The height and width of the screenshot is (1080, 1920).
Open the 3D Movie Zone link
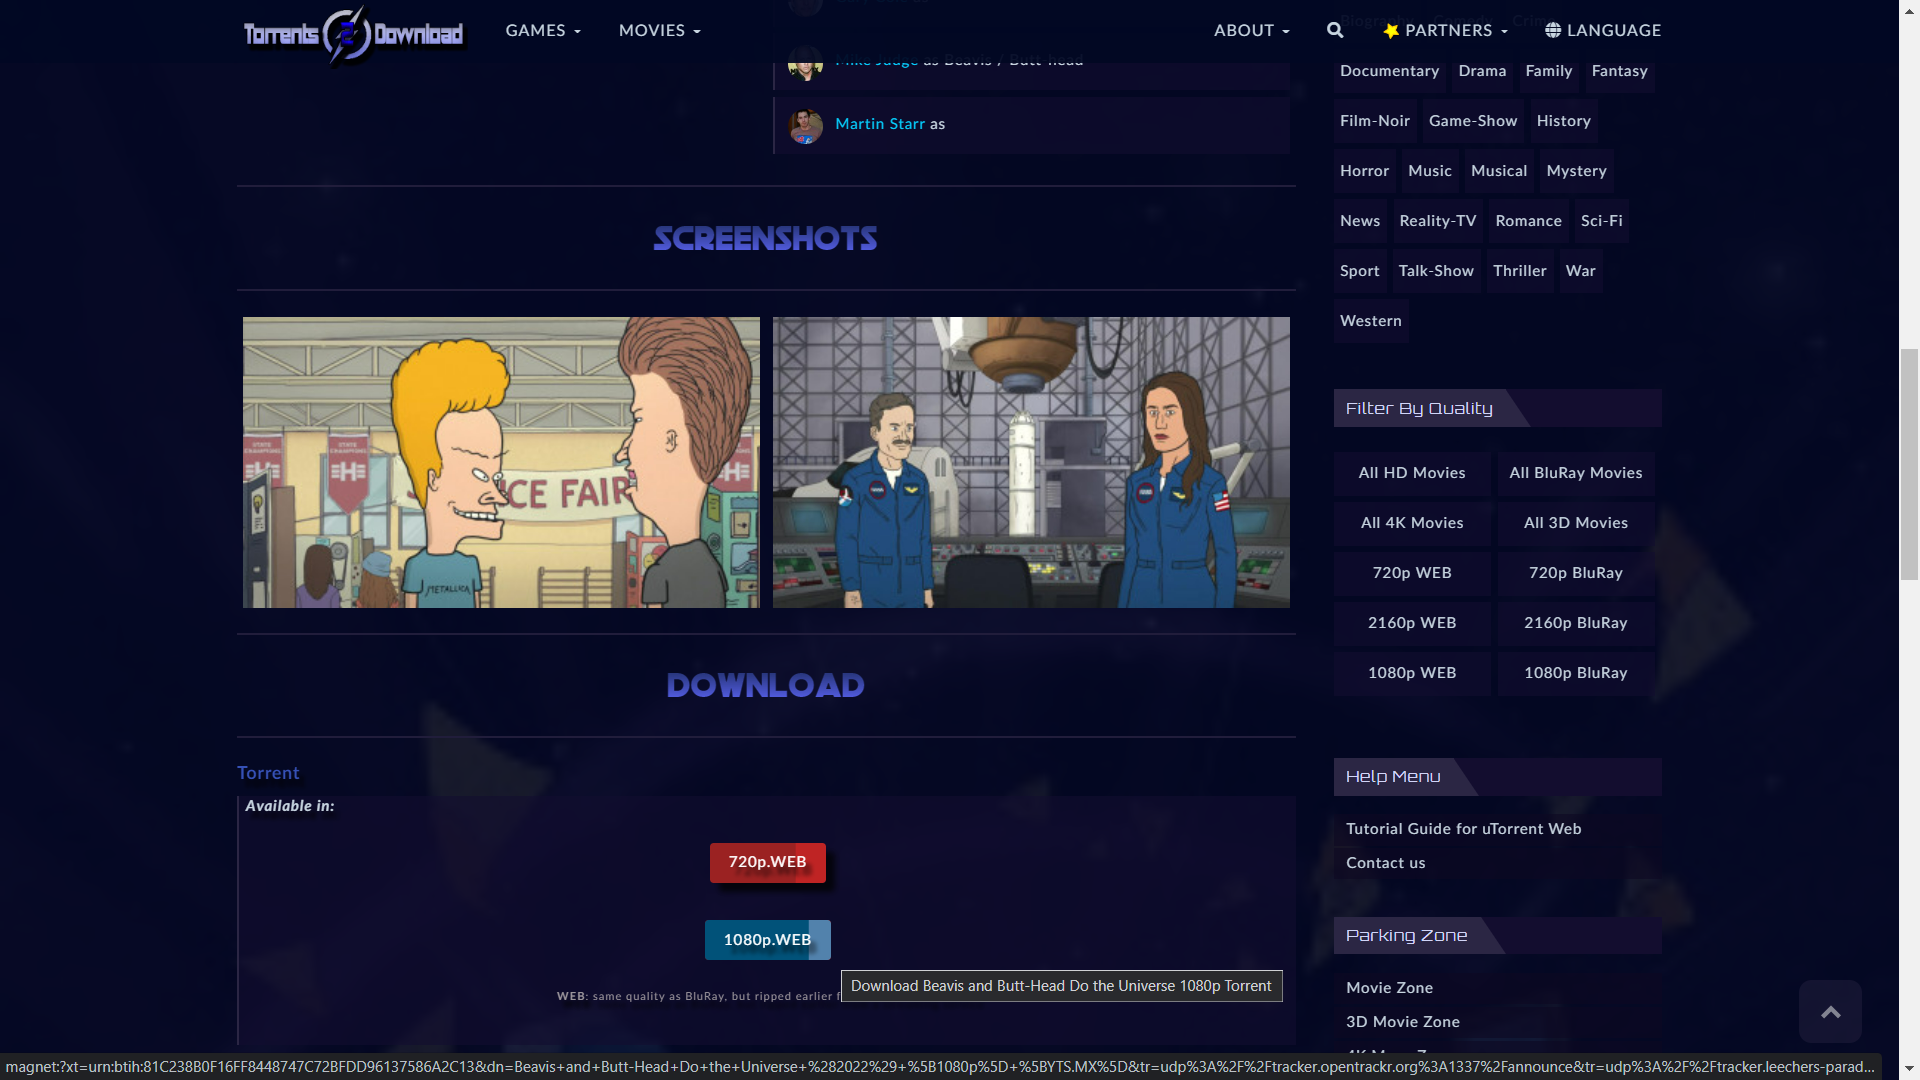1402,1022
